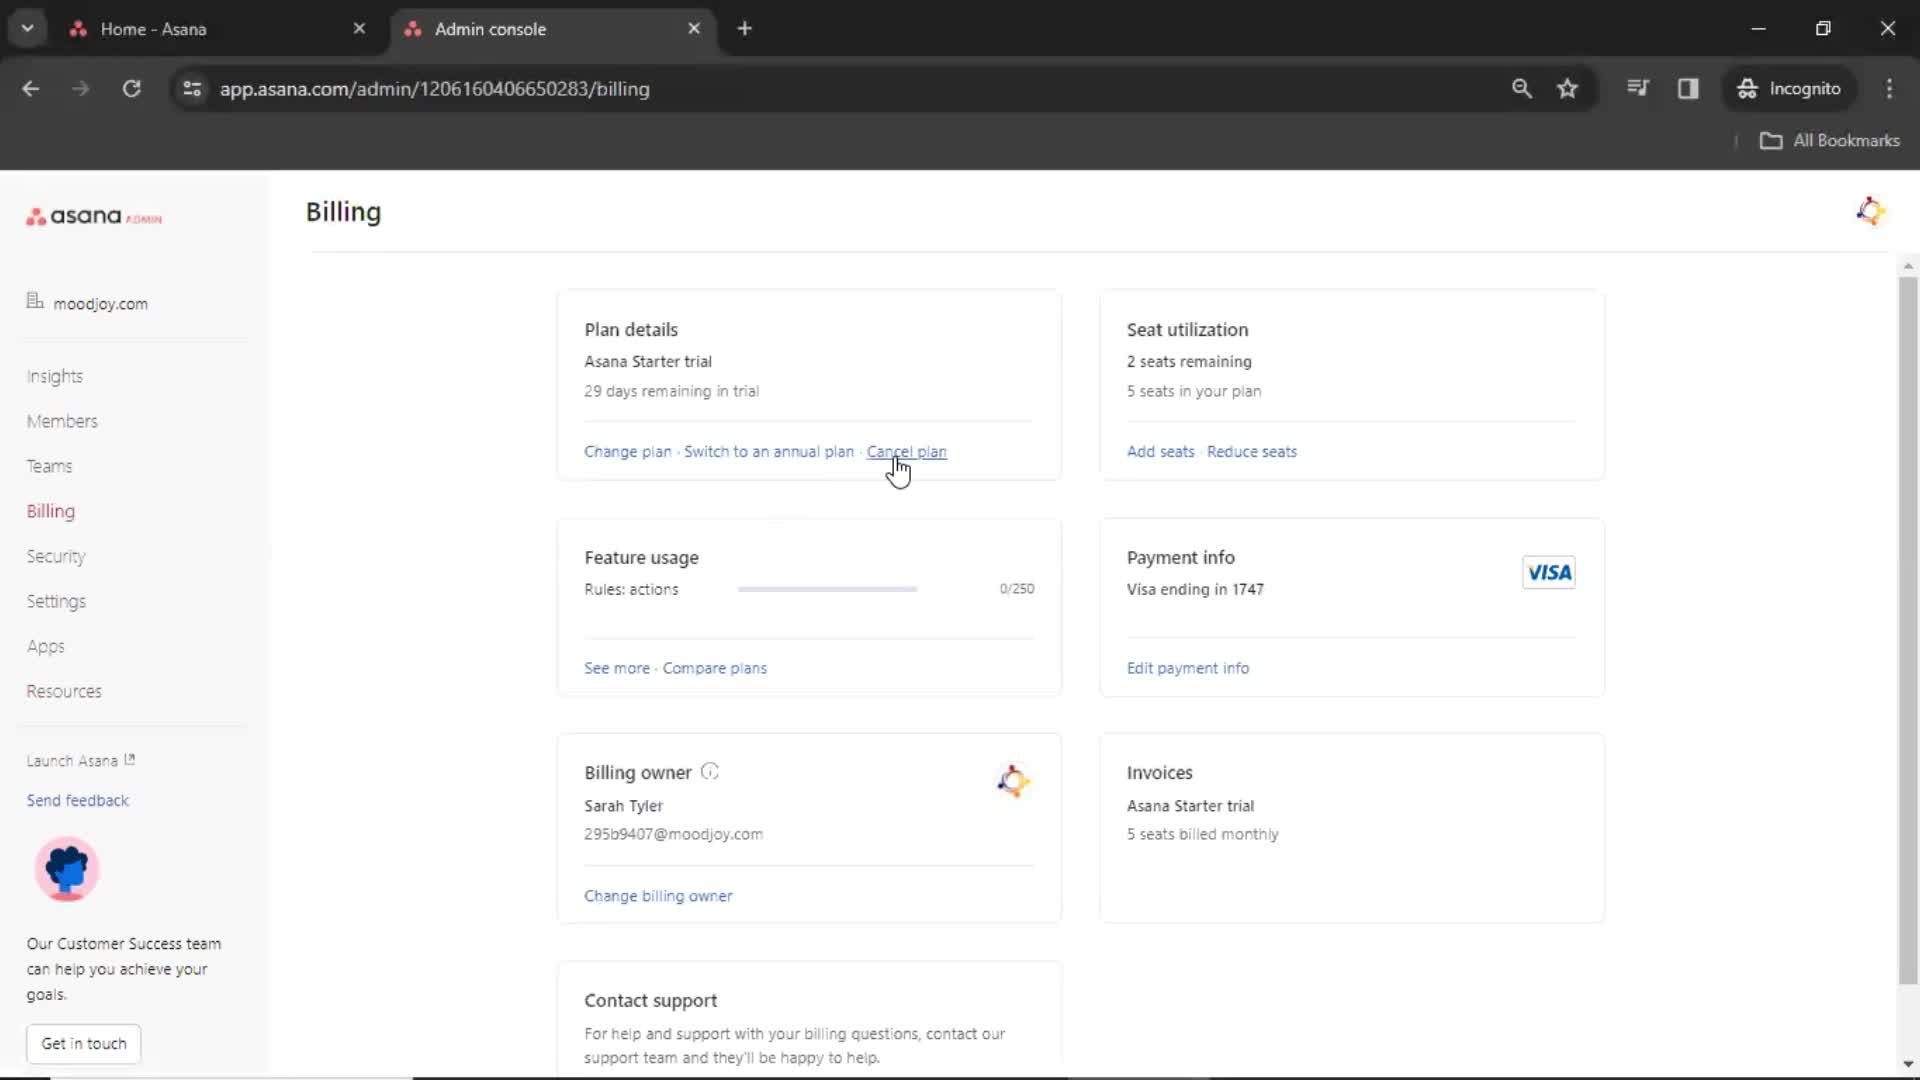Click the '5 seats billed monthly' text
Image resolution: width=1920 pixels, height=1080 pixels.
click(1202, 834)
